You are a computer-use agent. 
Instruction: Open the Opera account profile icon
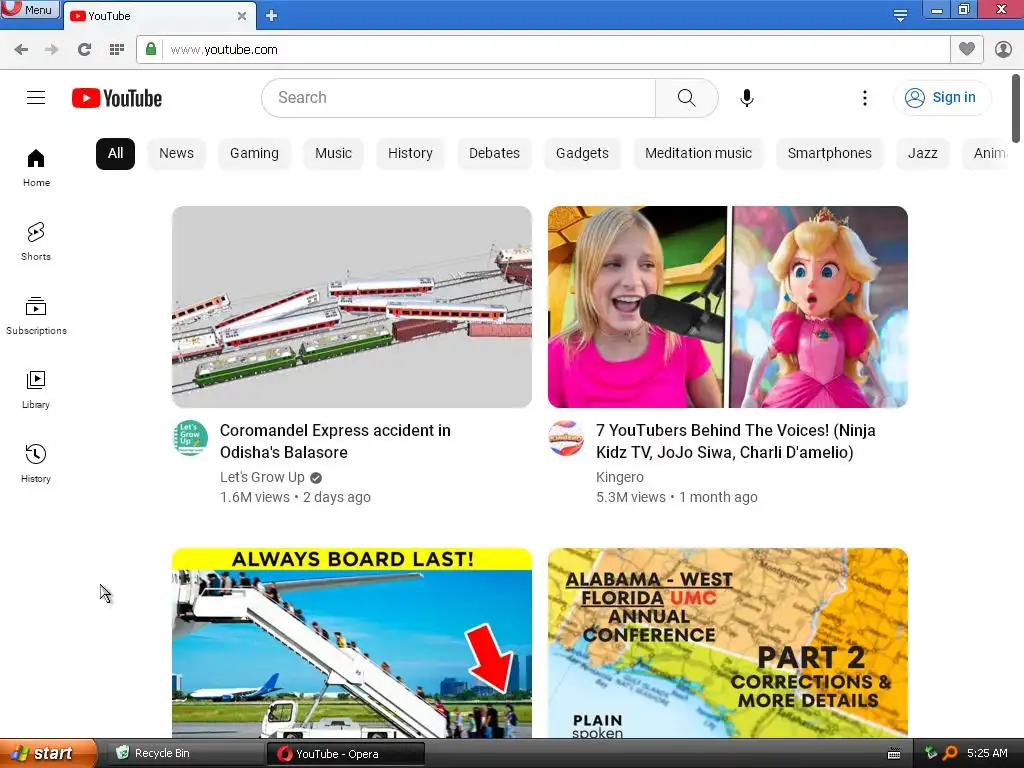[1003, 50]
